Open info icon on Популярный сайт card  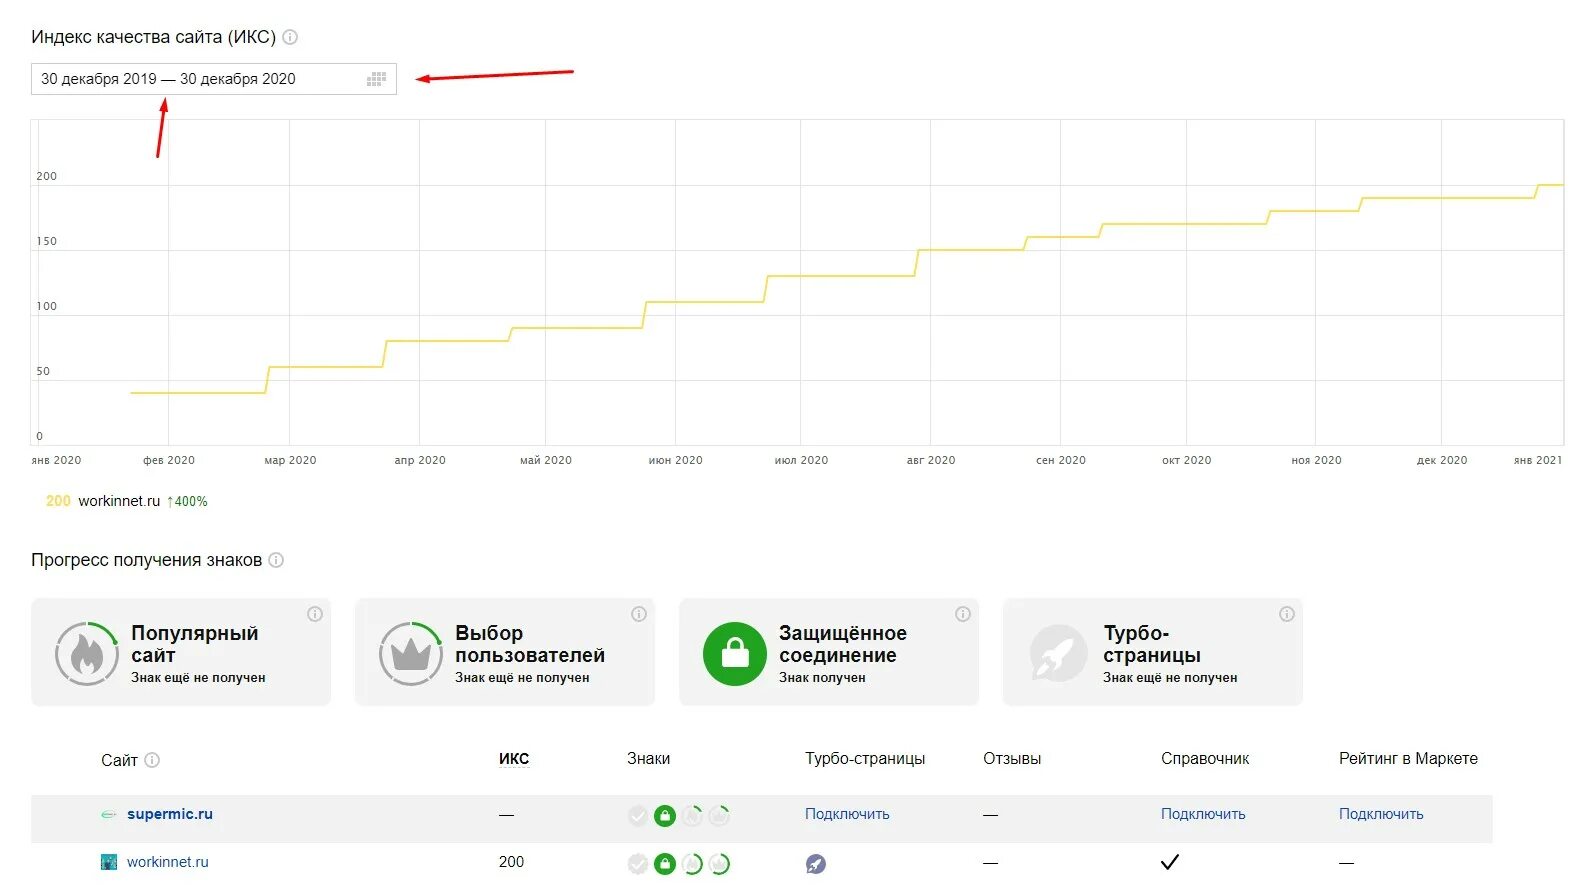click(315, 614)
